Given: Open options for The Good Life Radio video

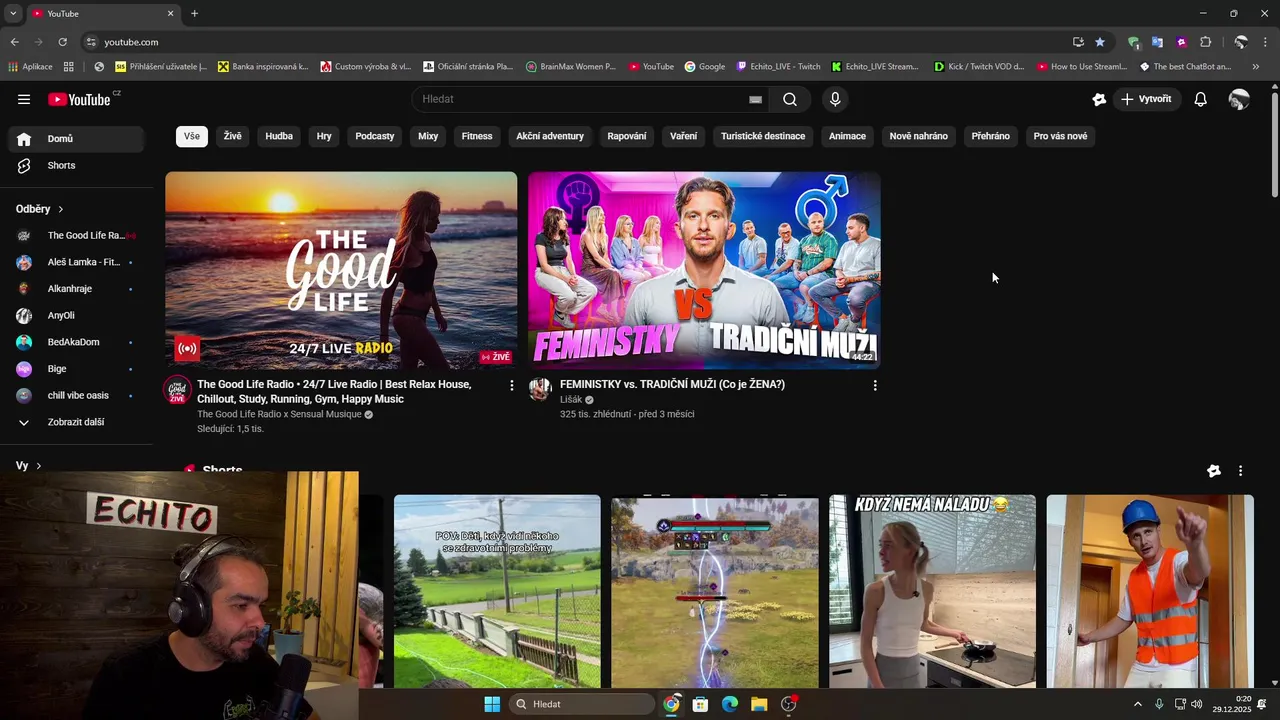Looking at the screenshot, I should (512, 385).
